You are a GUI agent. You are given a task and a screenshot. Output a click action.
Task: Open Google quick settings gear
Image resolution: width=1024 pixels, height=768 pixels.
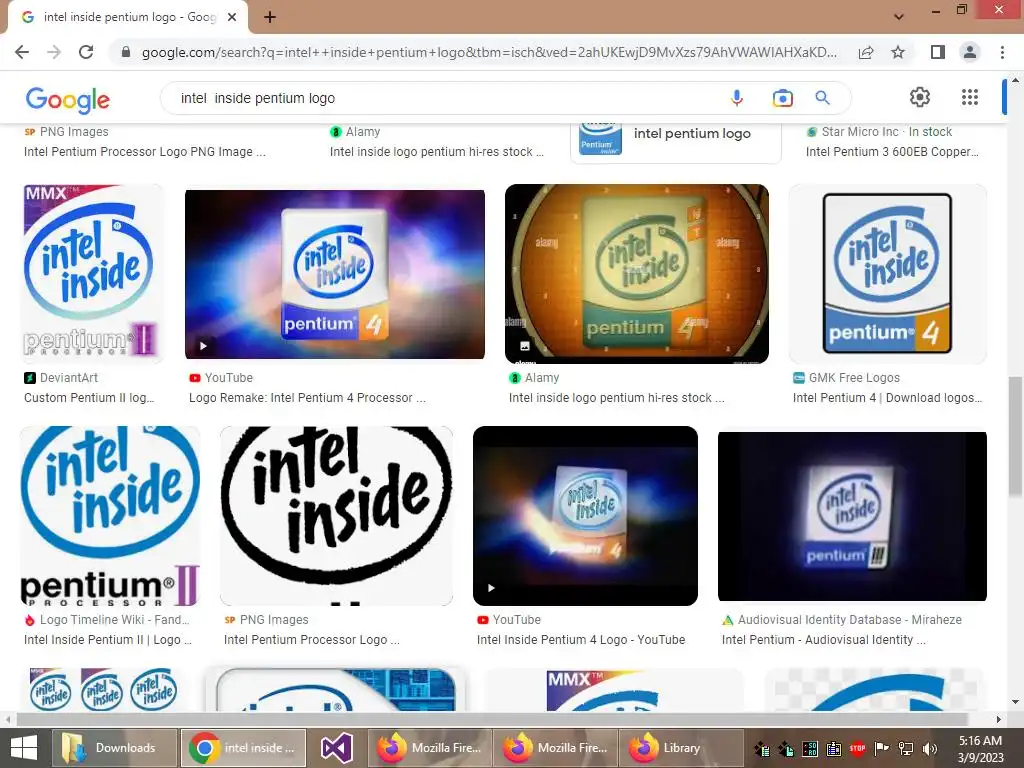tap(920, 97)
